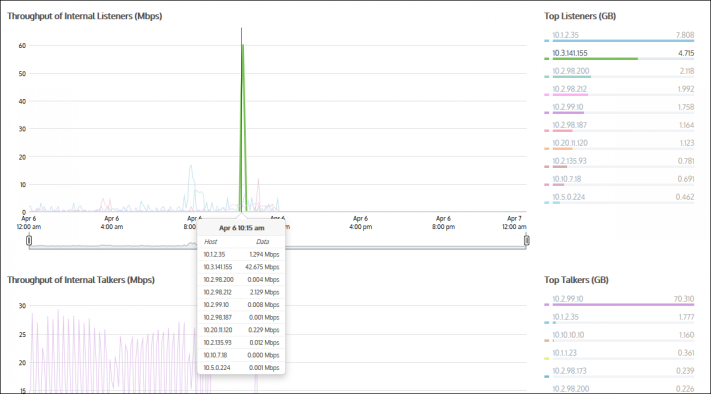Click the 10.1.1.23 top talker entry
Screen dimensions: 711x394
tap(619, 355)
